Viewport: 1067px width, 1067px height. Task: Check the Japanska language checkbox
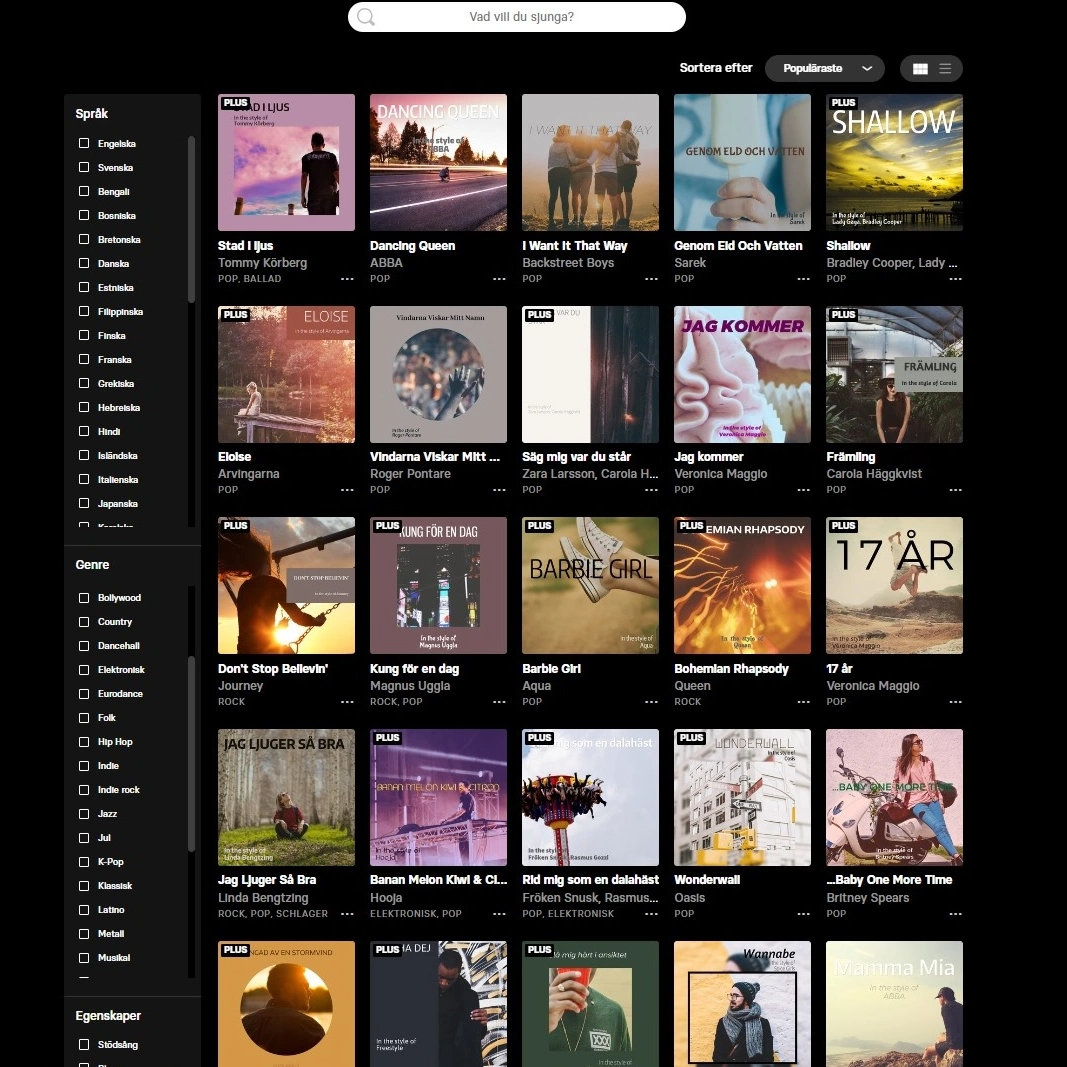(84, 504)
